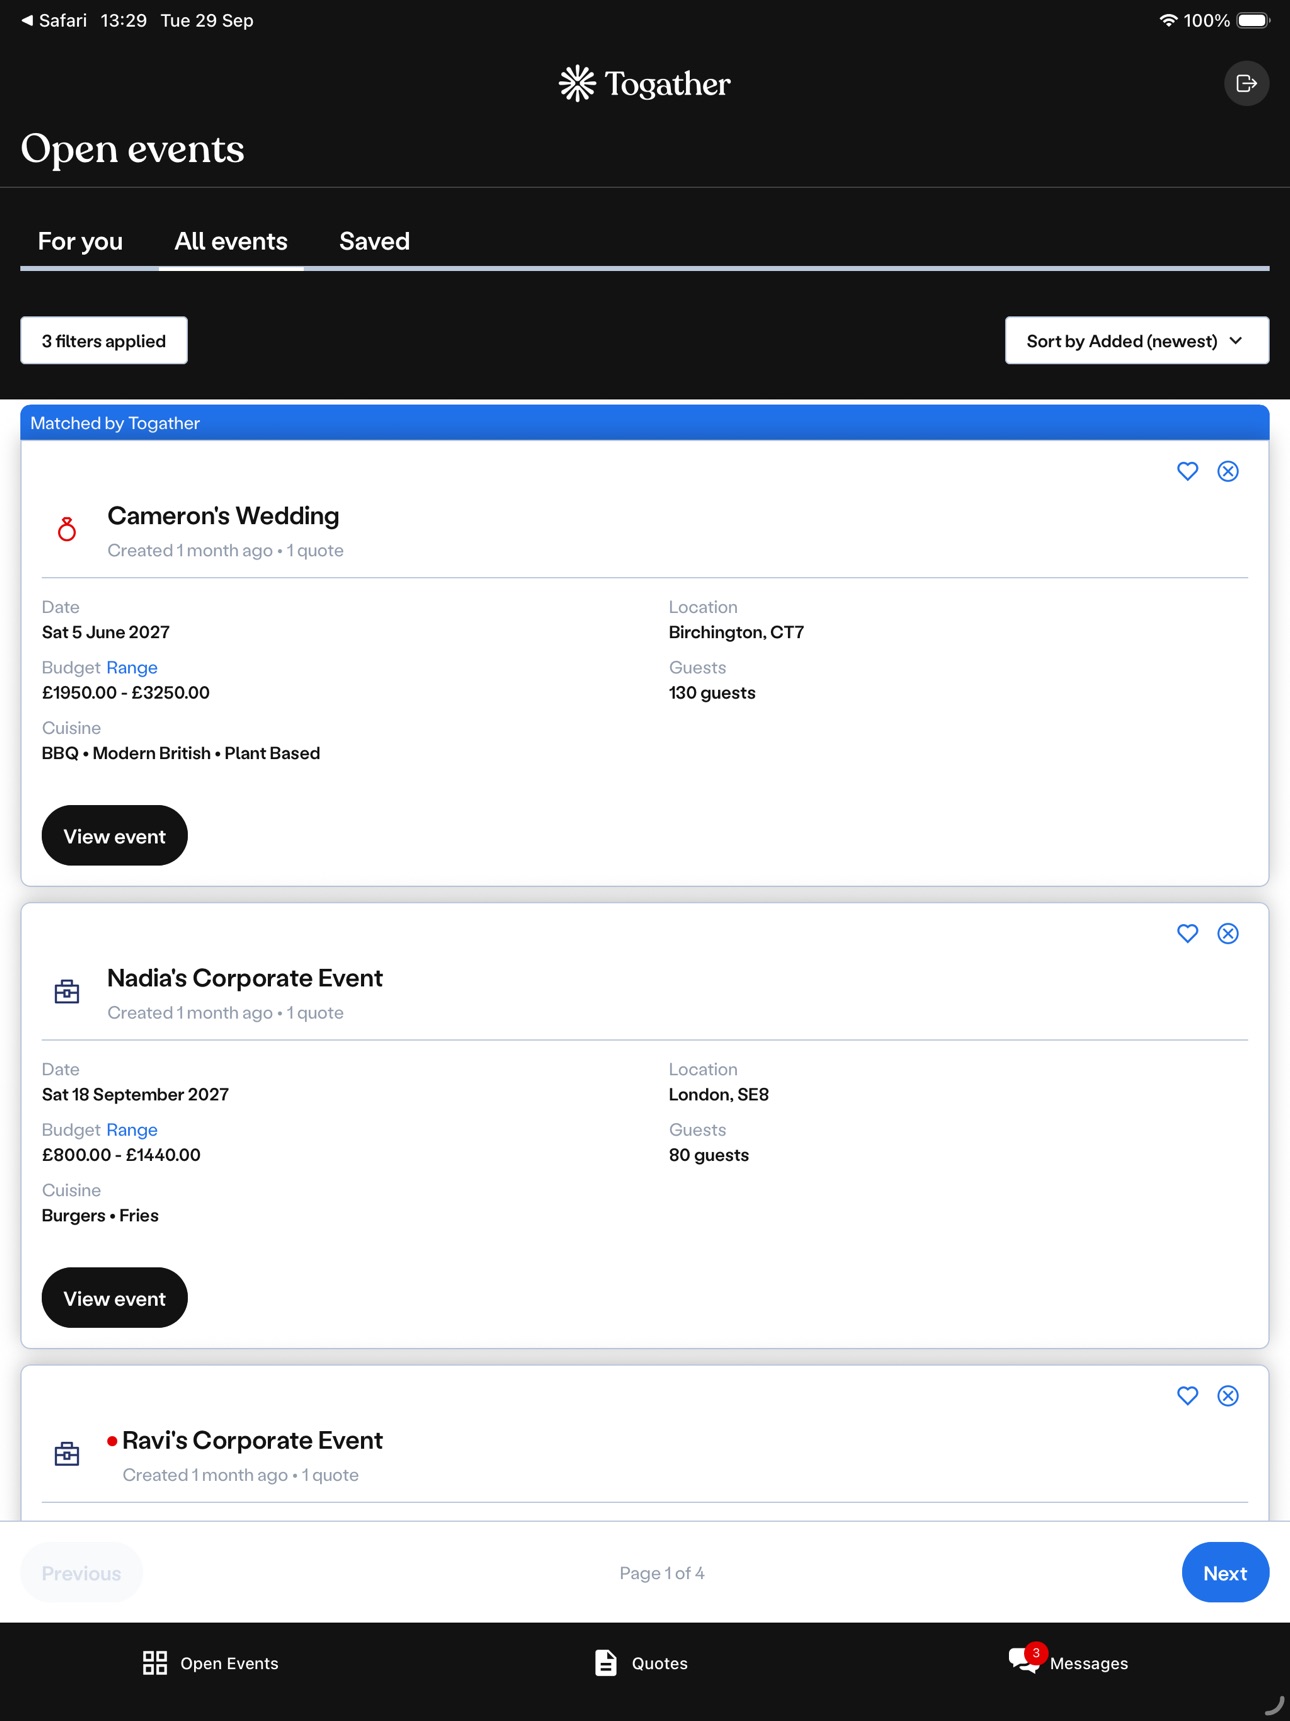This screenshot has width=1290, height=1721.
Task: Click the Budget Range link for Cameron's Wedding
Action: 132,667
